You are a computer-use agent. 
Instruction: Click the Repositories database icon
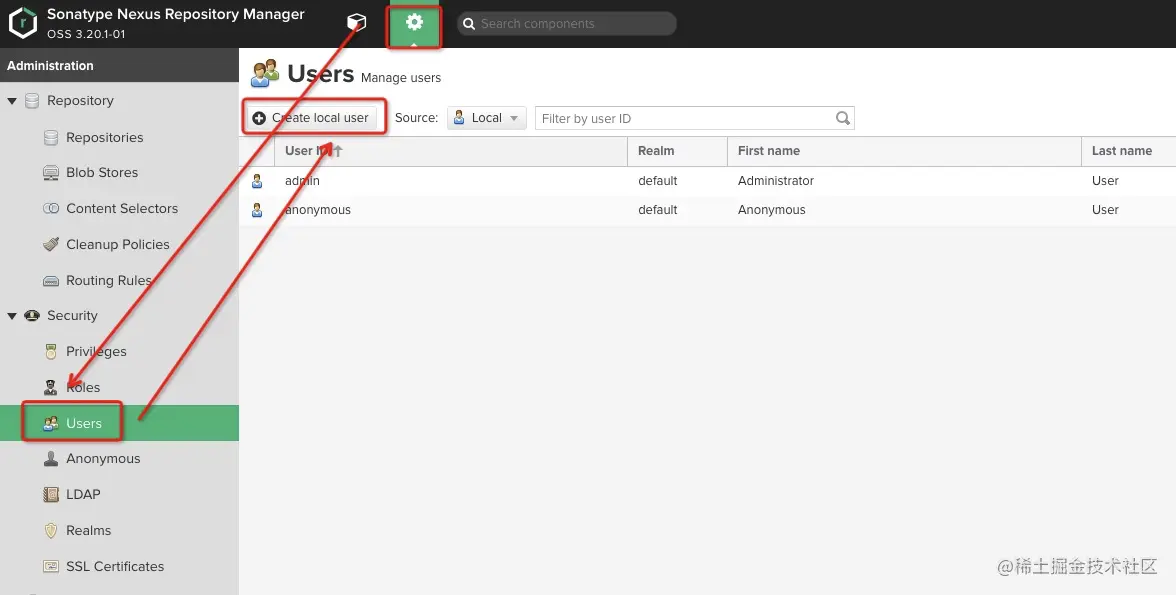pyautogui.click(x=51, y=137)
